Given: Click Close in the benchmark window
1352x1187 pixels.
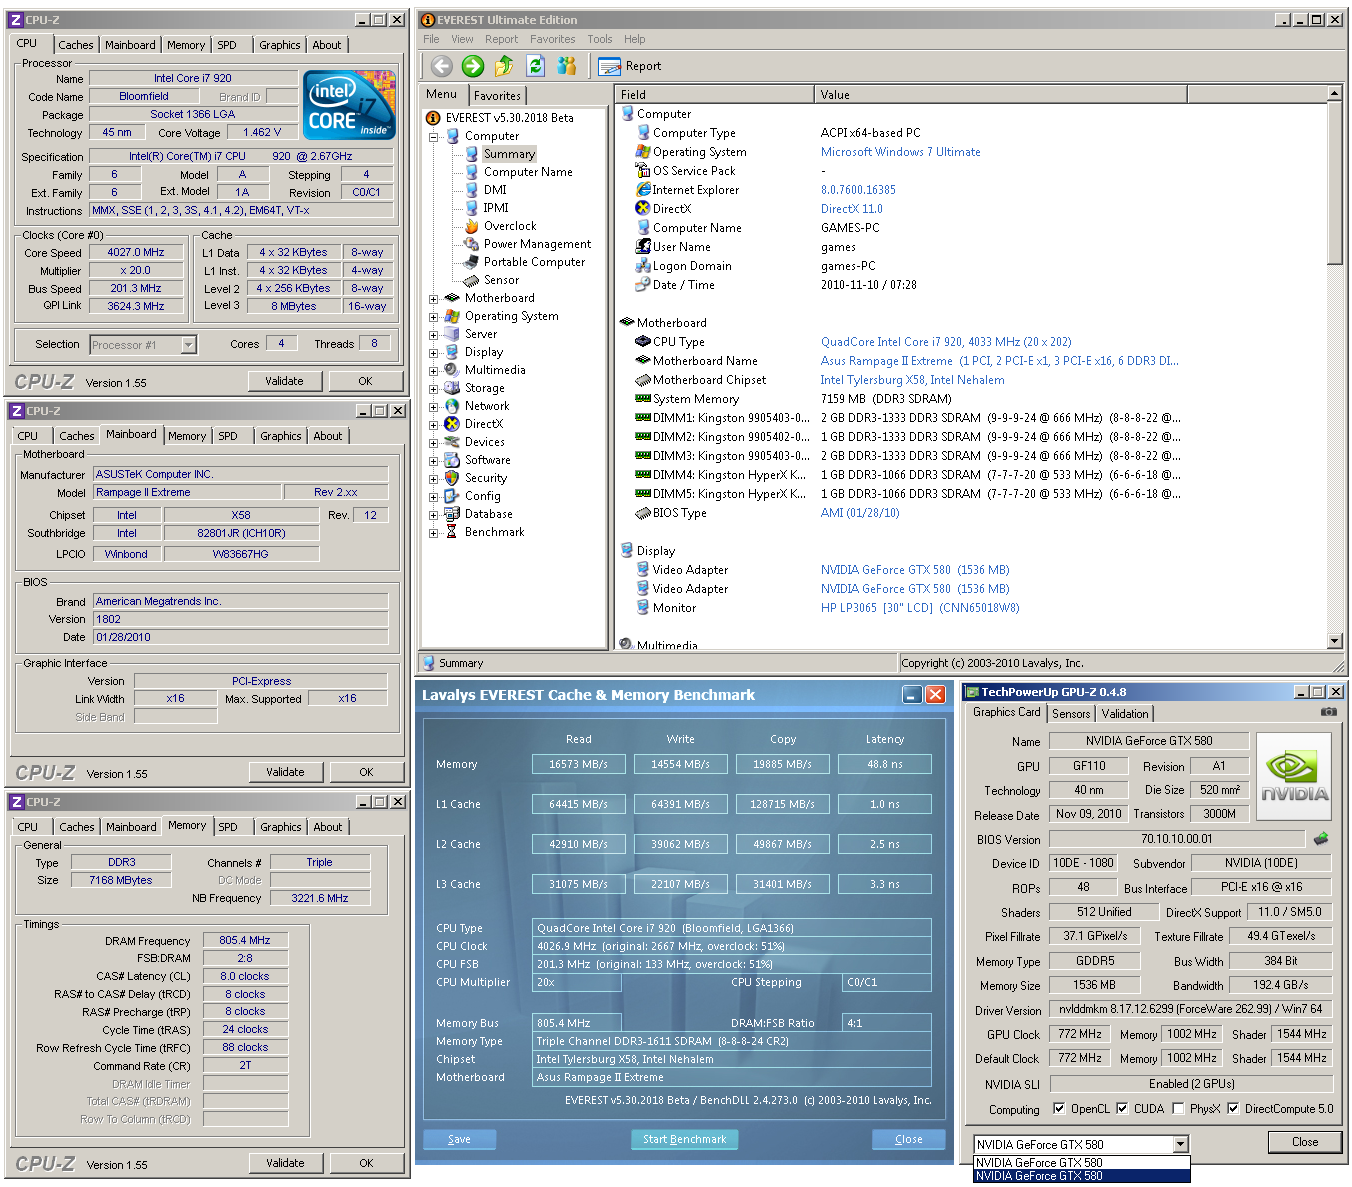Looking at the screenshot, I should tap(908, 1139).
